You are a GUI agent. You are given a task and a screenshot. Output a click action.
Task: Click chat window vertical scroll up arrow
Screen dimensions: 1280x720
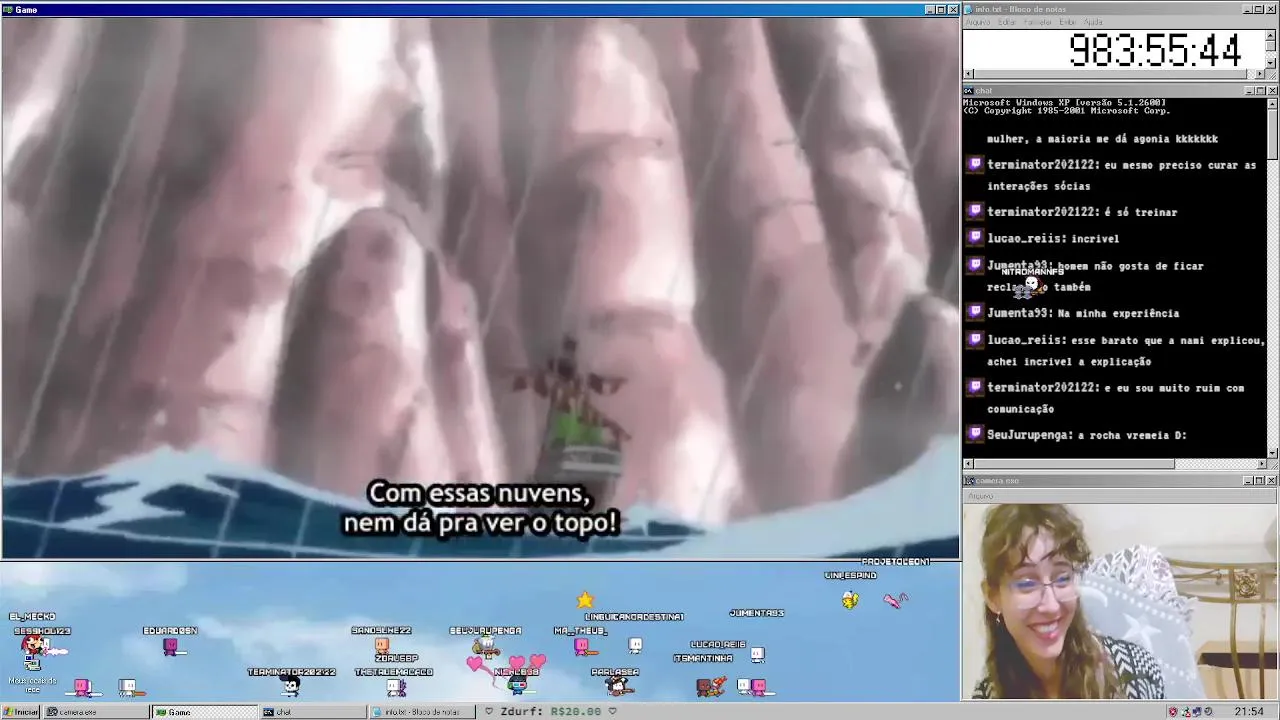1271,103
